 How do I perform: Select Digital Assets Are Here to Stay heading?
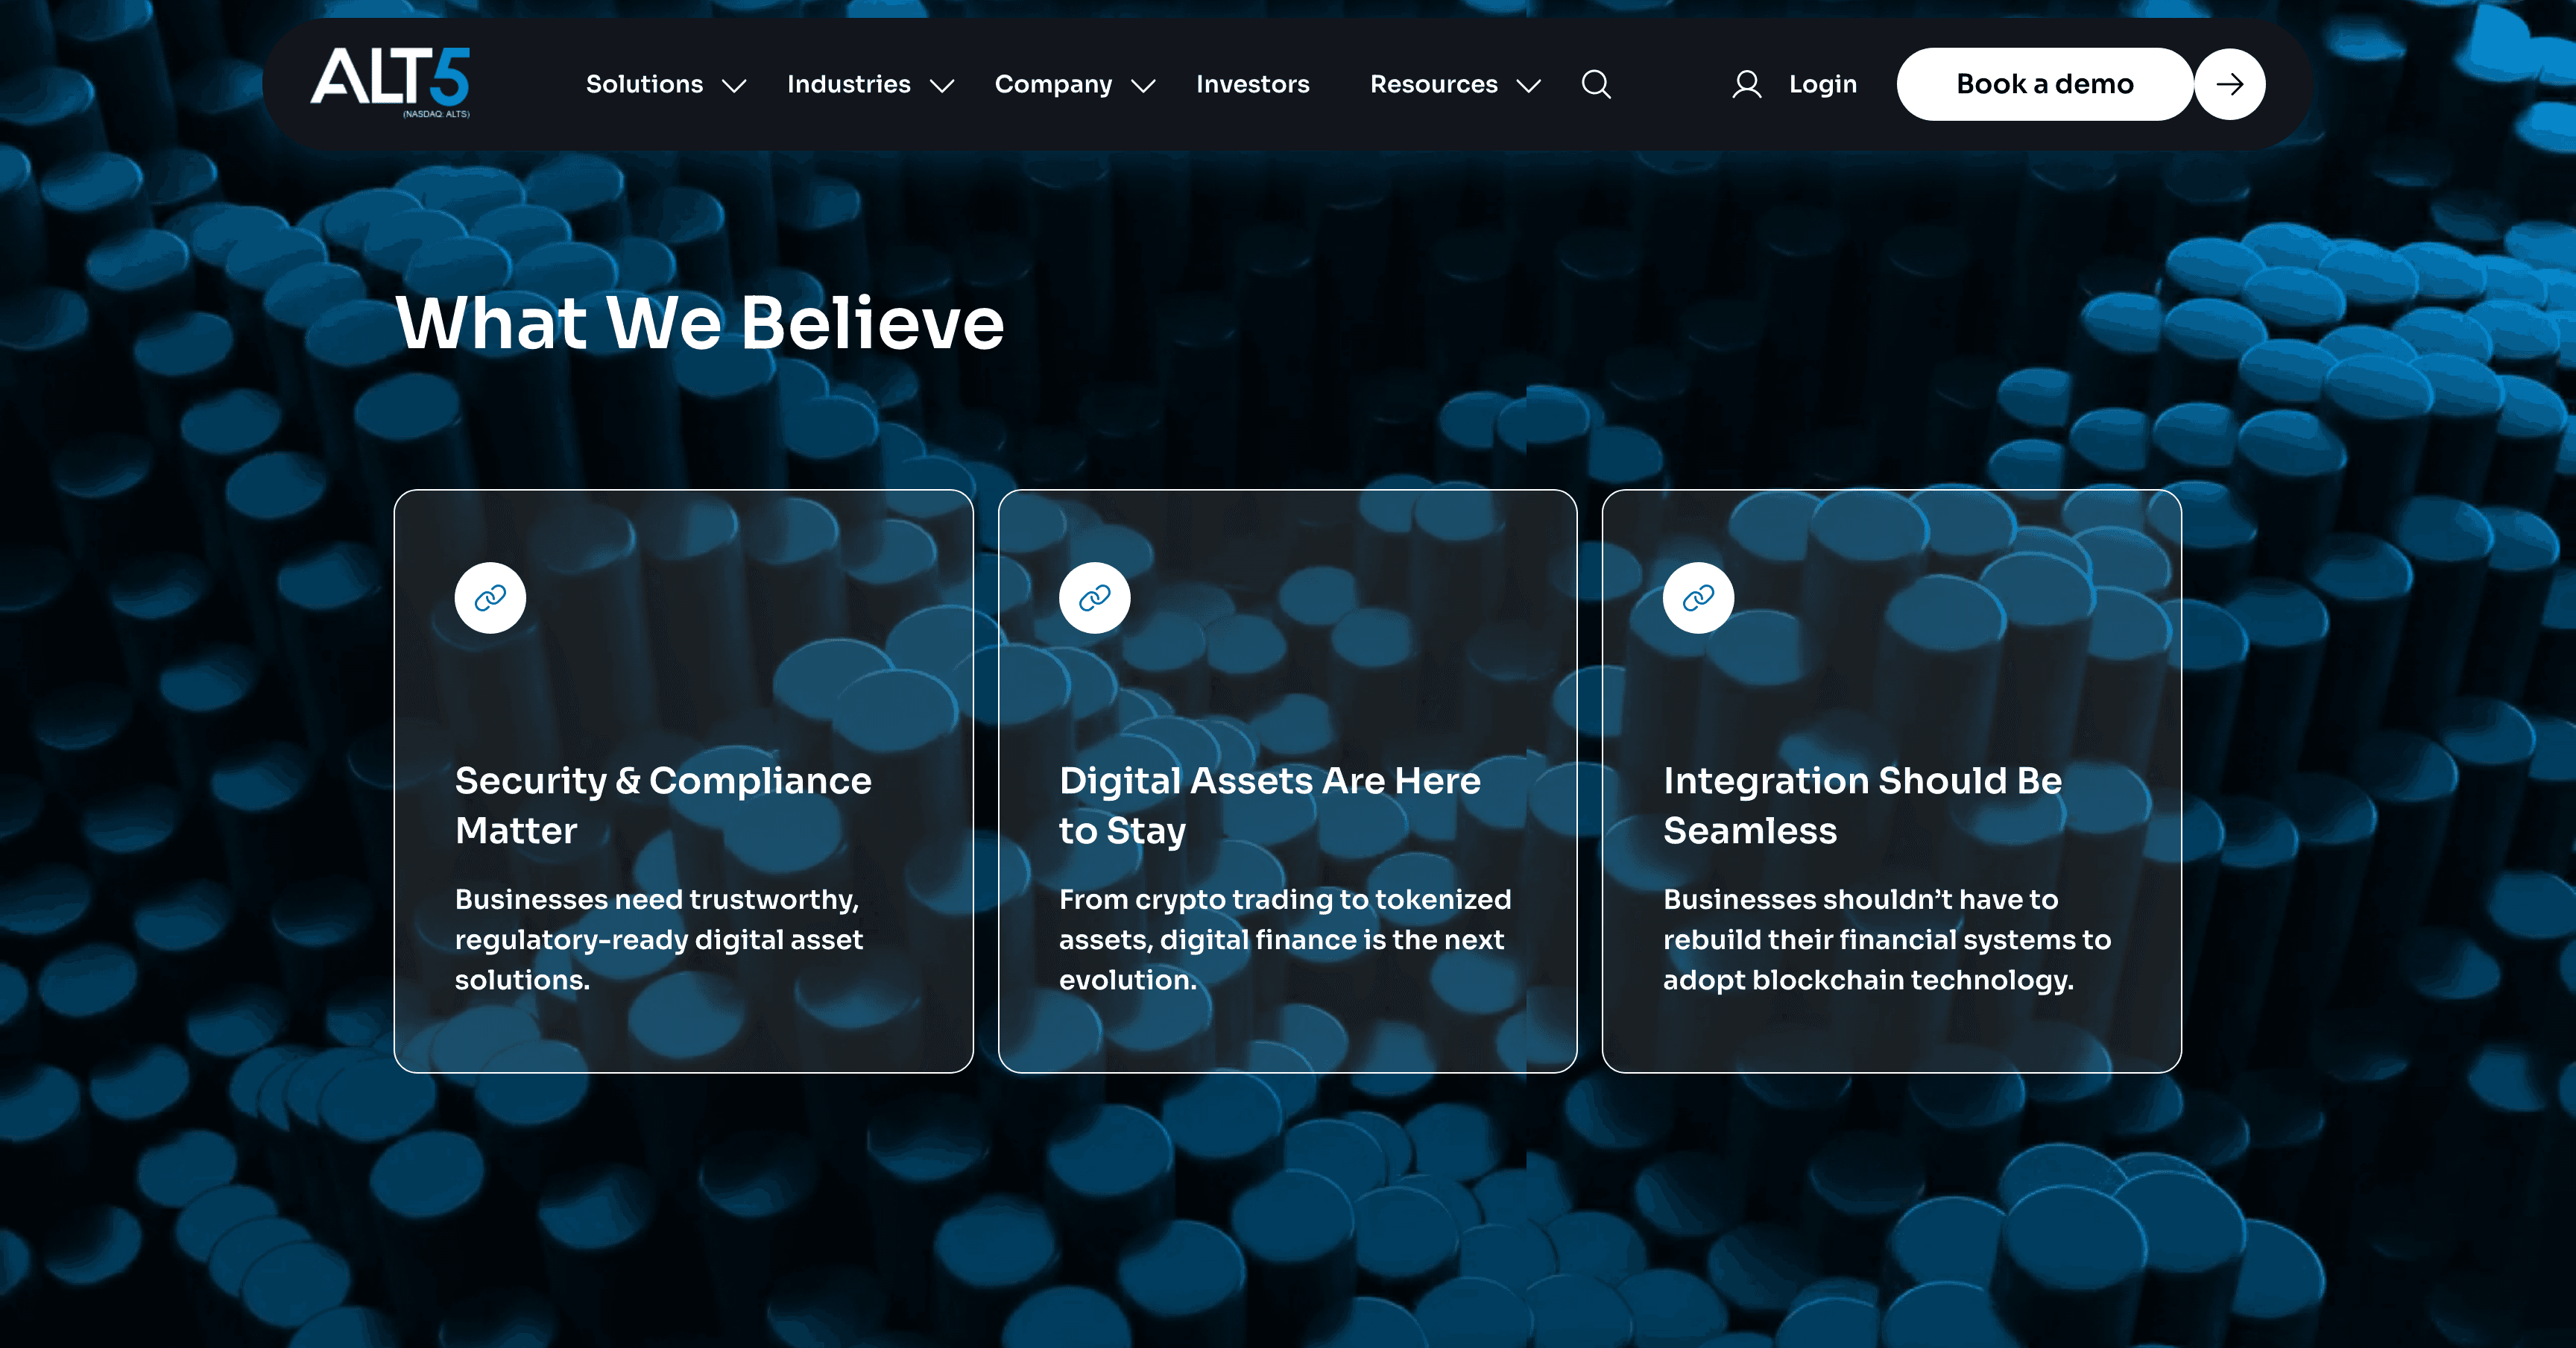click(1269, 805)
